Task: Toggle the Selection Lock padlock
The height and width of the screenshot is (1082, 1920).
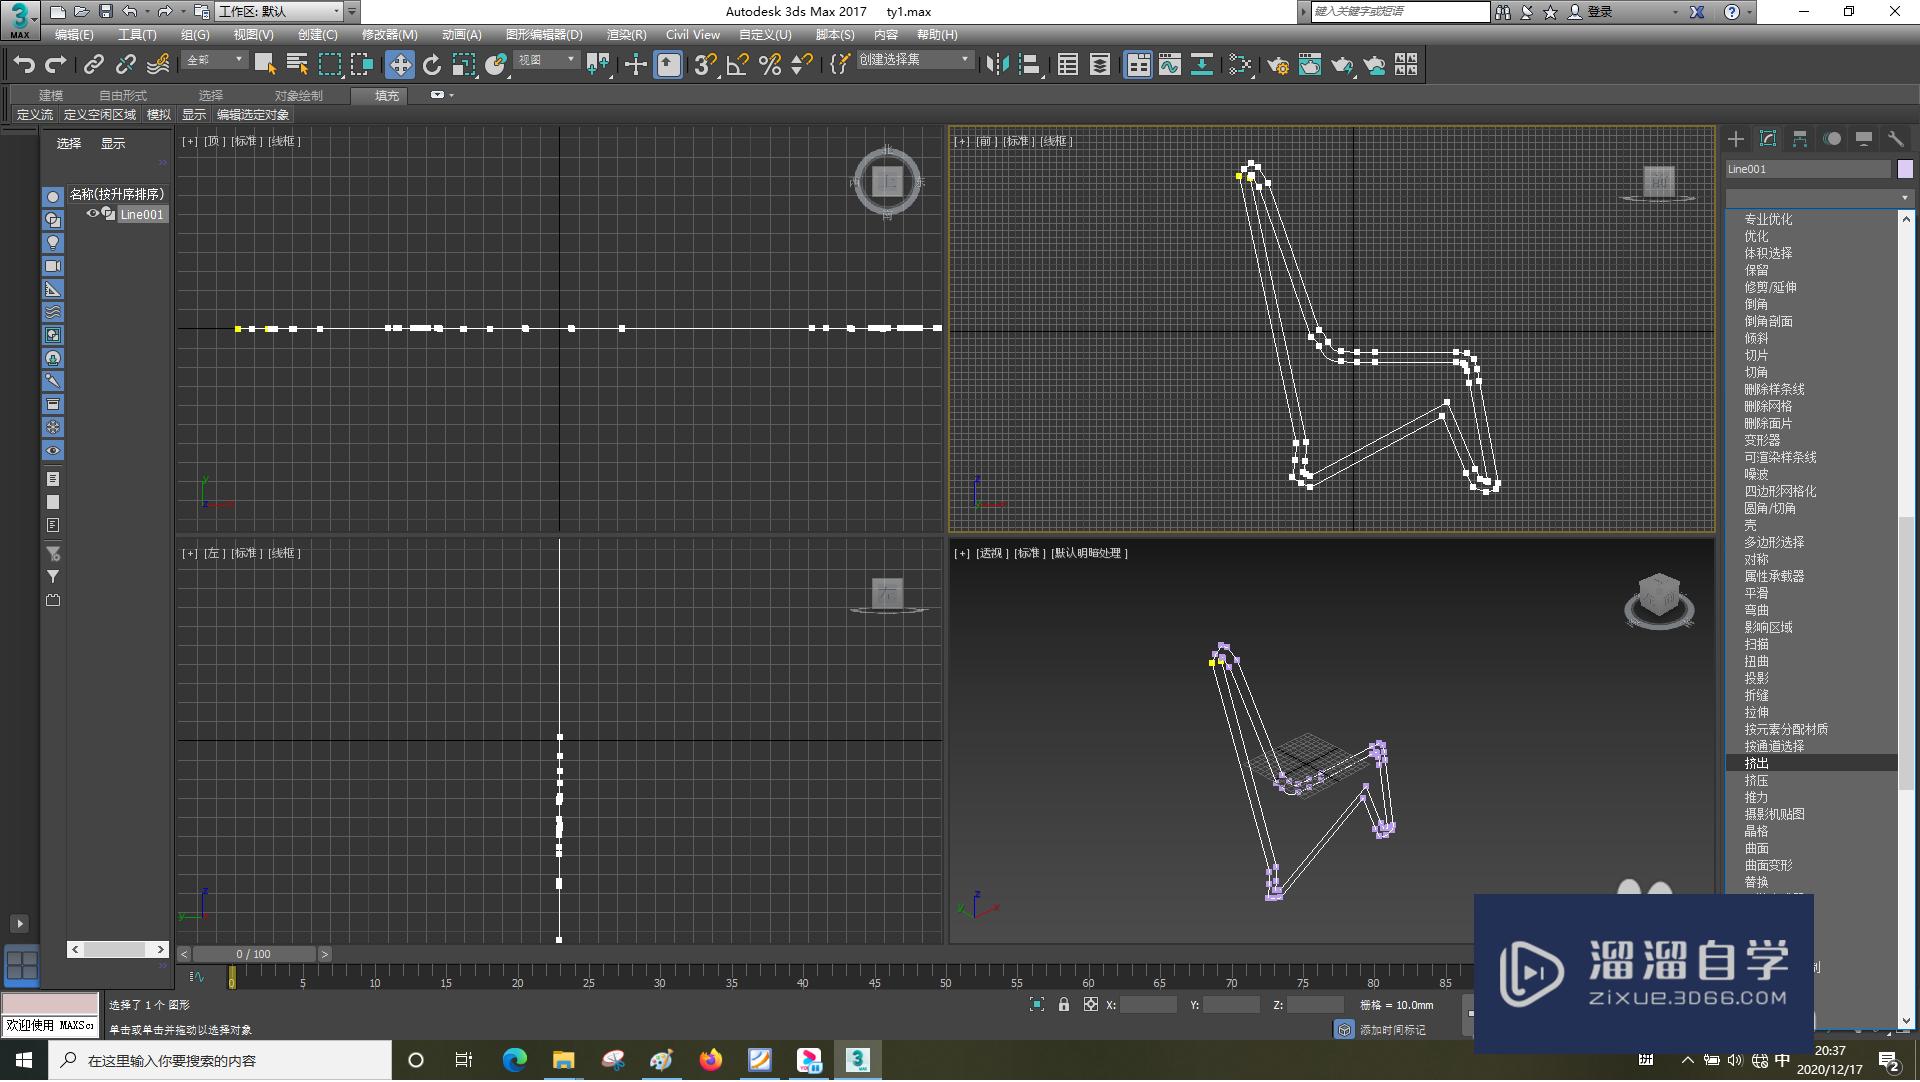Action: coord(1064,1004)
